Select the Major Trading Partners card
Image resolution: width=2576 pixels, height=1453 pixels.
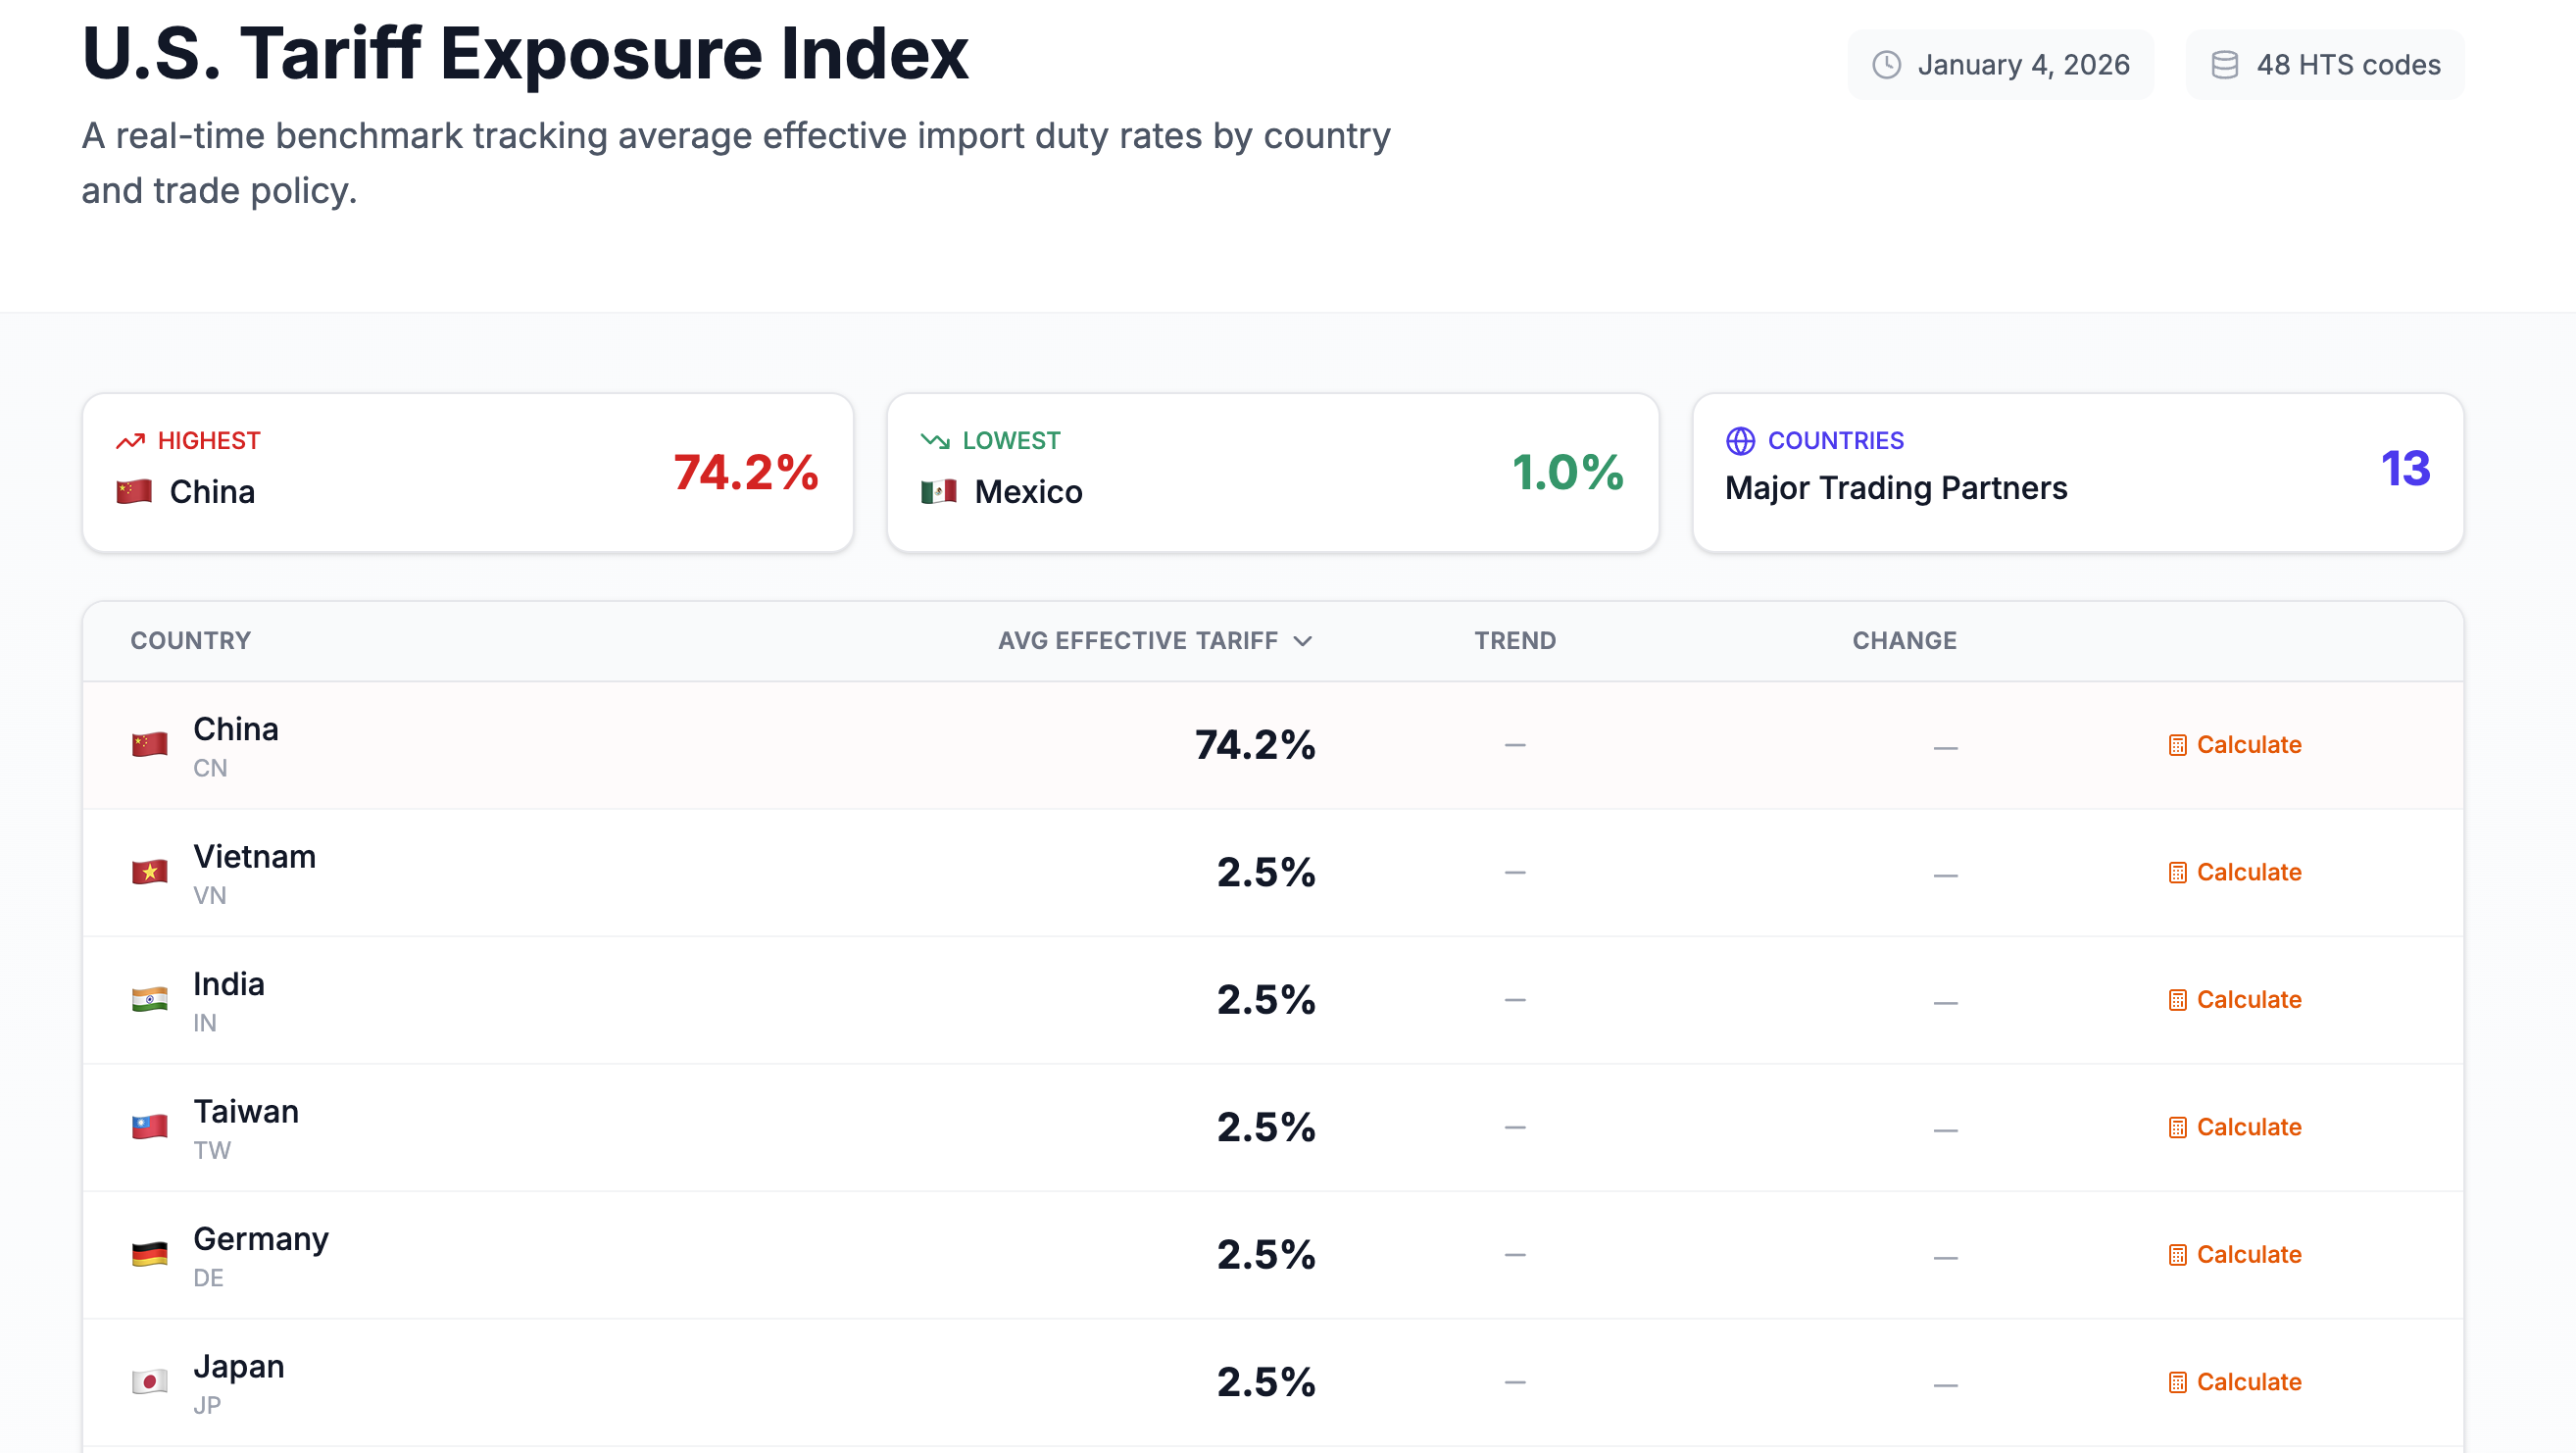pos(2078,473)
